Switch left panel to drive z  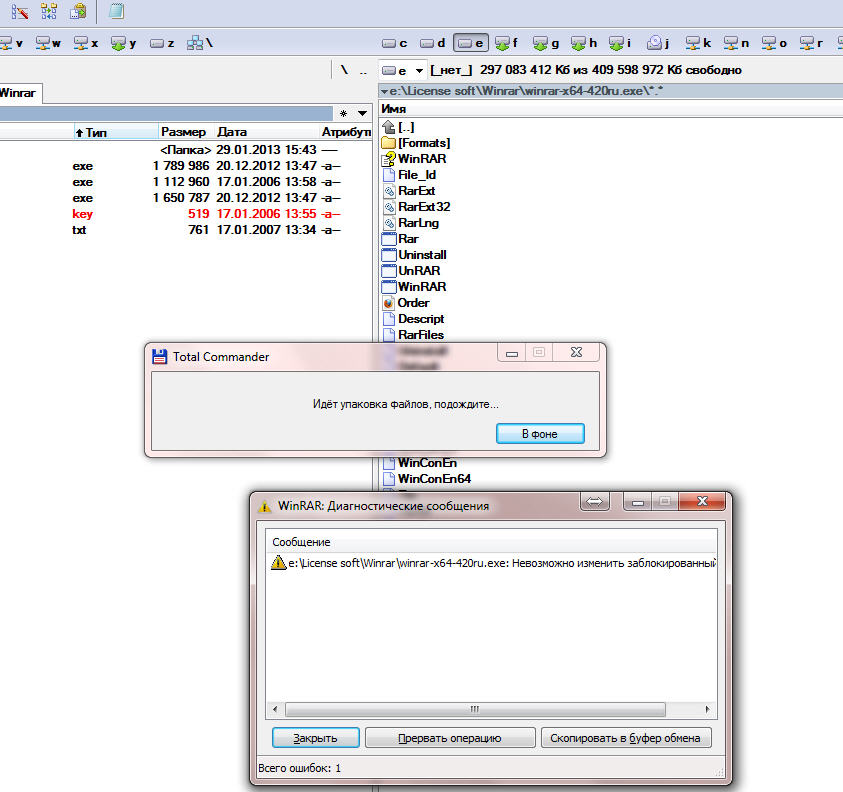162,43
